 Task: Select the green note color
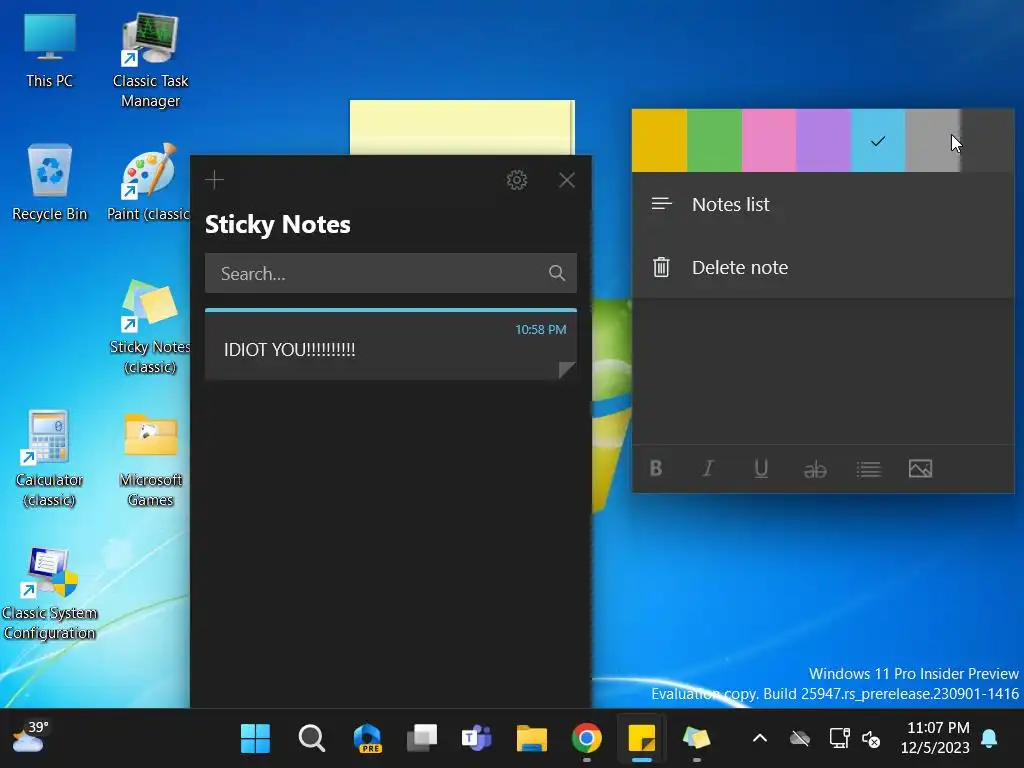click(x=714, y=140)
